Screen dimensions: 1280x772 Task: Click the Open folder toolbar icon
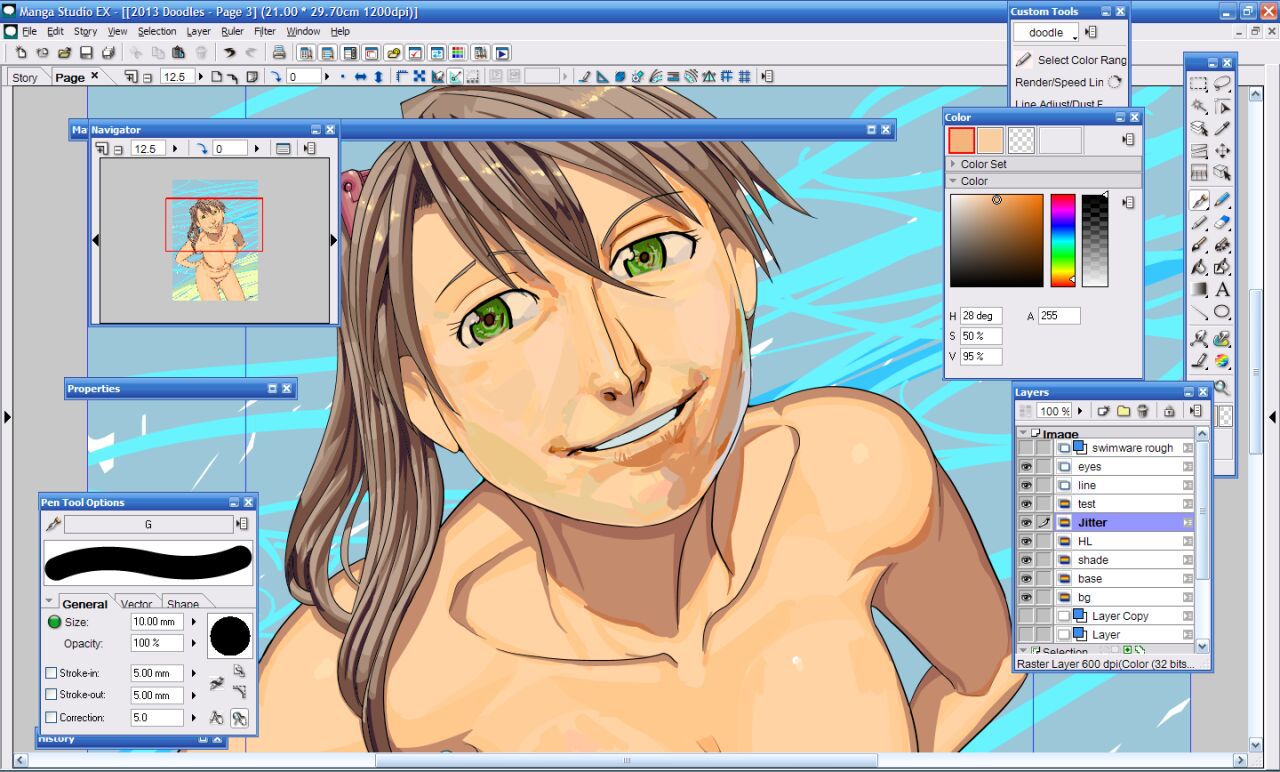click(64, 53)
